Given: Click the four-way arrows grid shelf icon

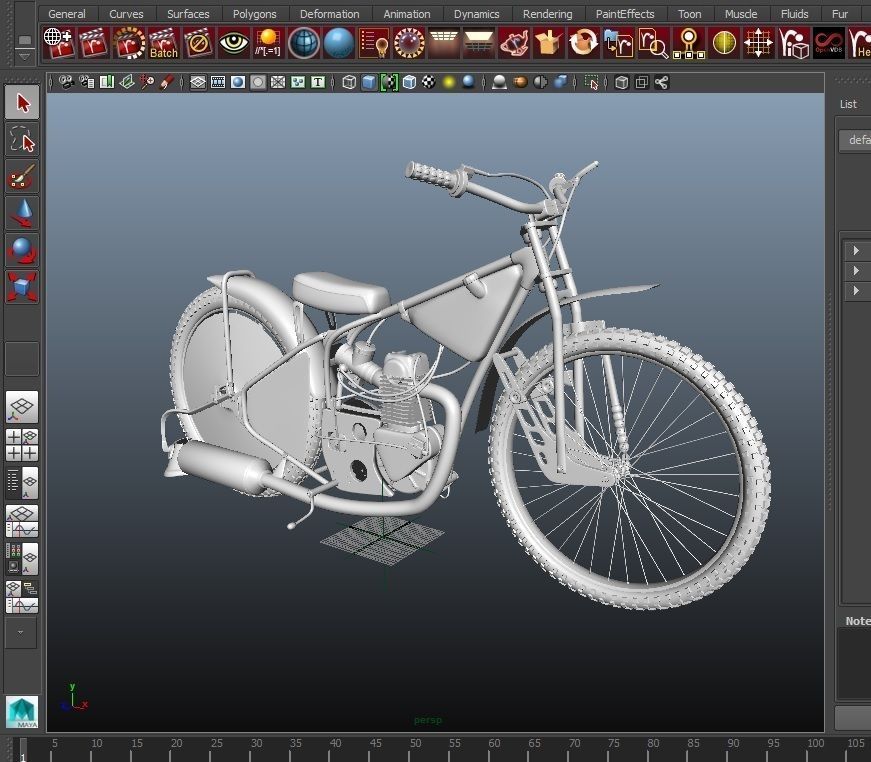Looking at the screenshot, I should 759,43.
